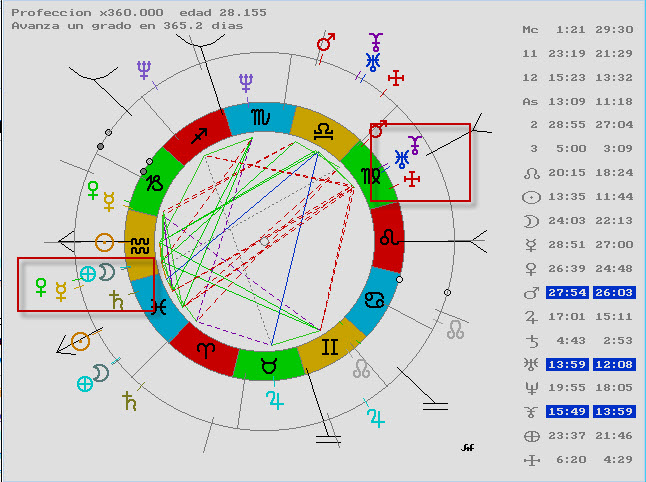Select the Jupiter symbol in the right-hand position list

point(531,316)
